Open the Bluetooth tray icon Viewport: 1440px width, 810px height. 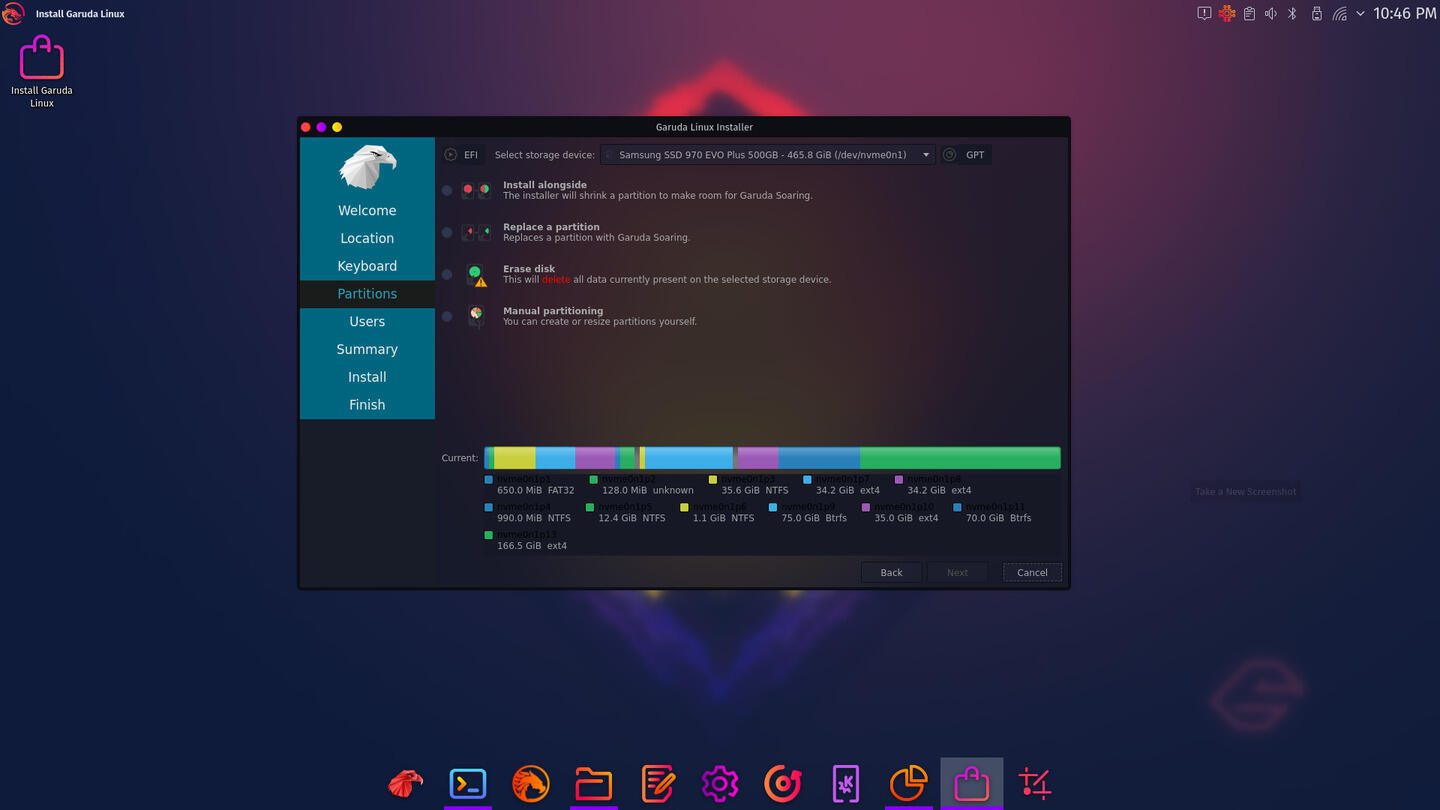[1292, 14]
